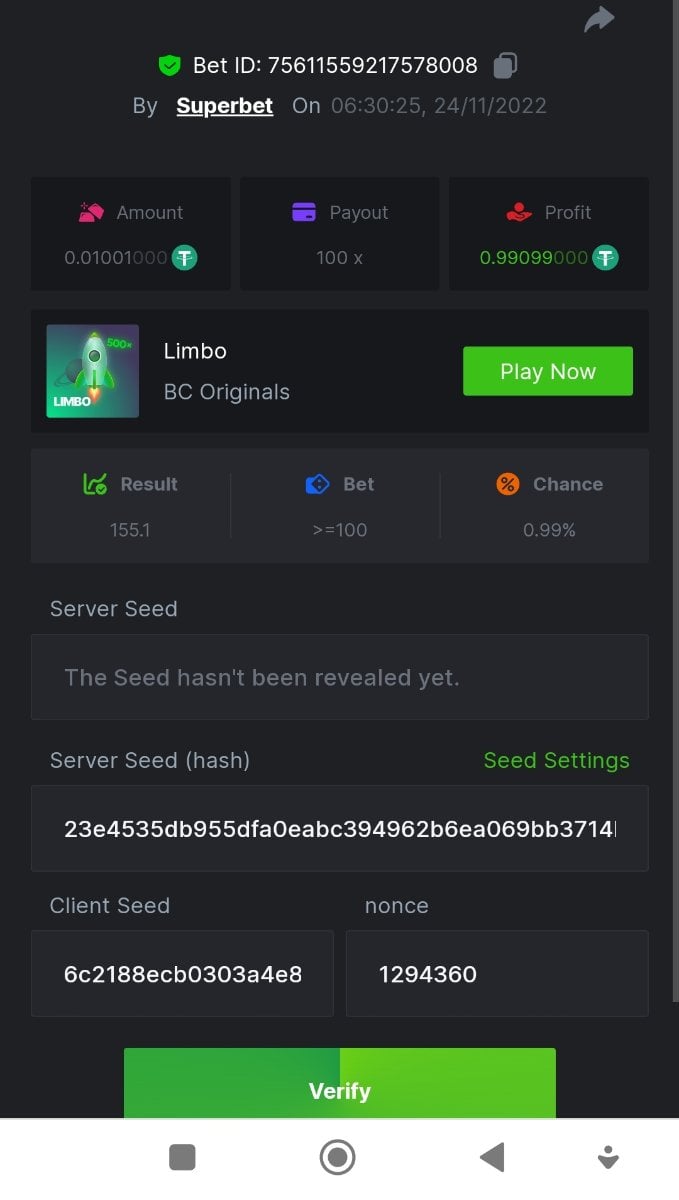Click the purple Payout card icon
Screen dimensions: 679x1200
304,212
